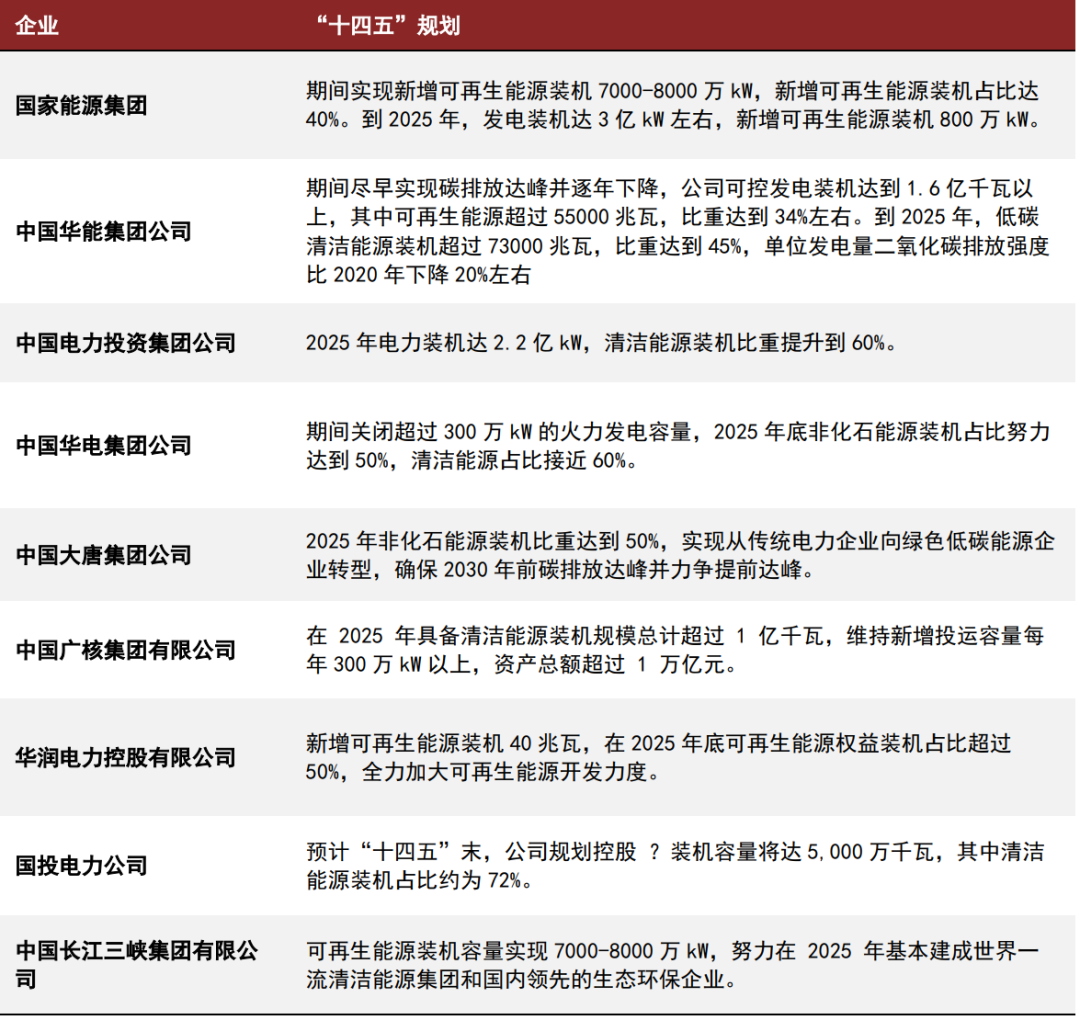Select the 国家能源集团 company cell
1080x1020 pixels.
click(x=81, y=105)
